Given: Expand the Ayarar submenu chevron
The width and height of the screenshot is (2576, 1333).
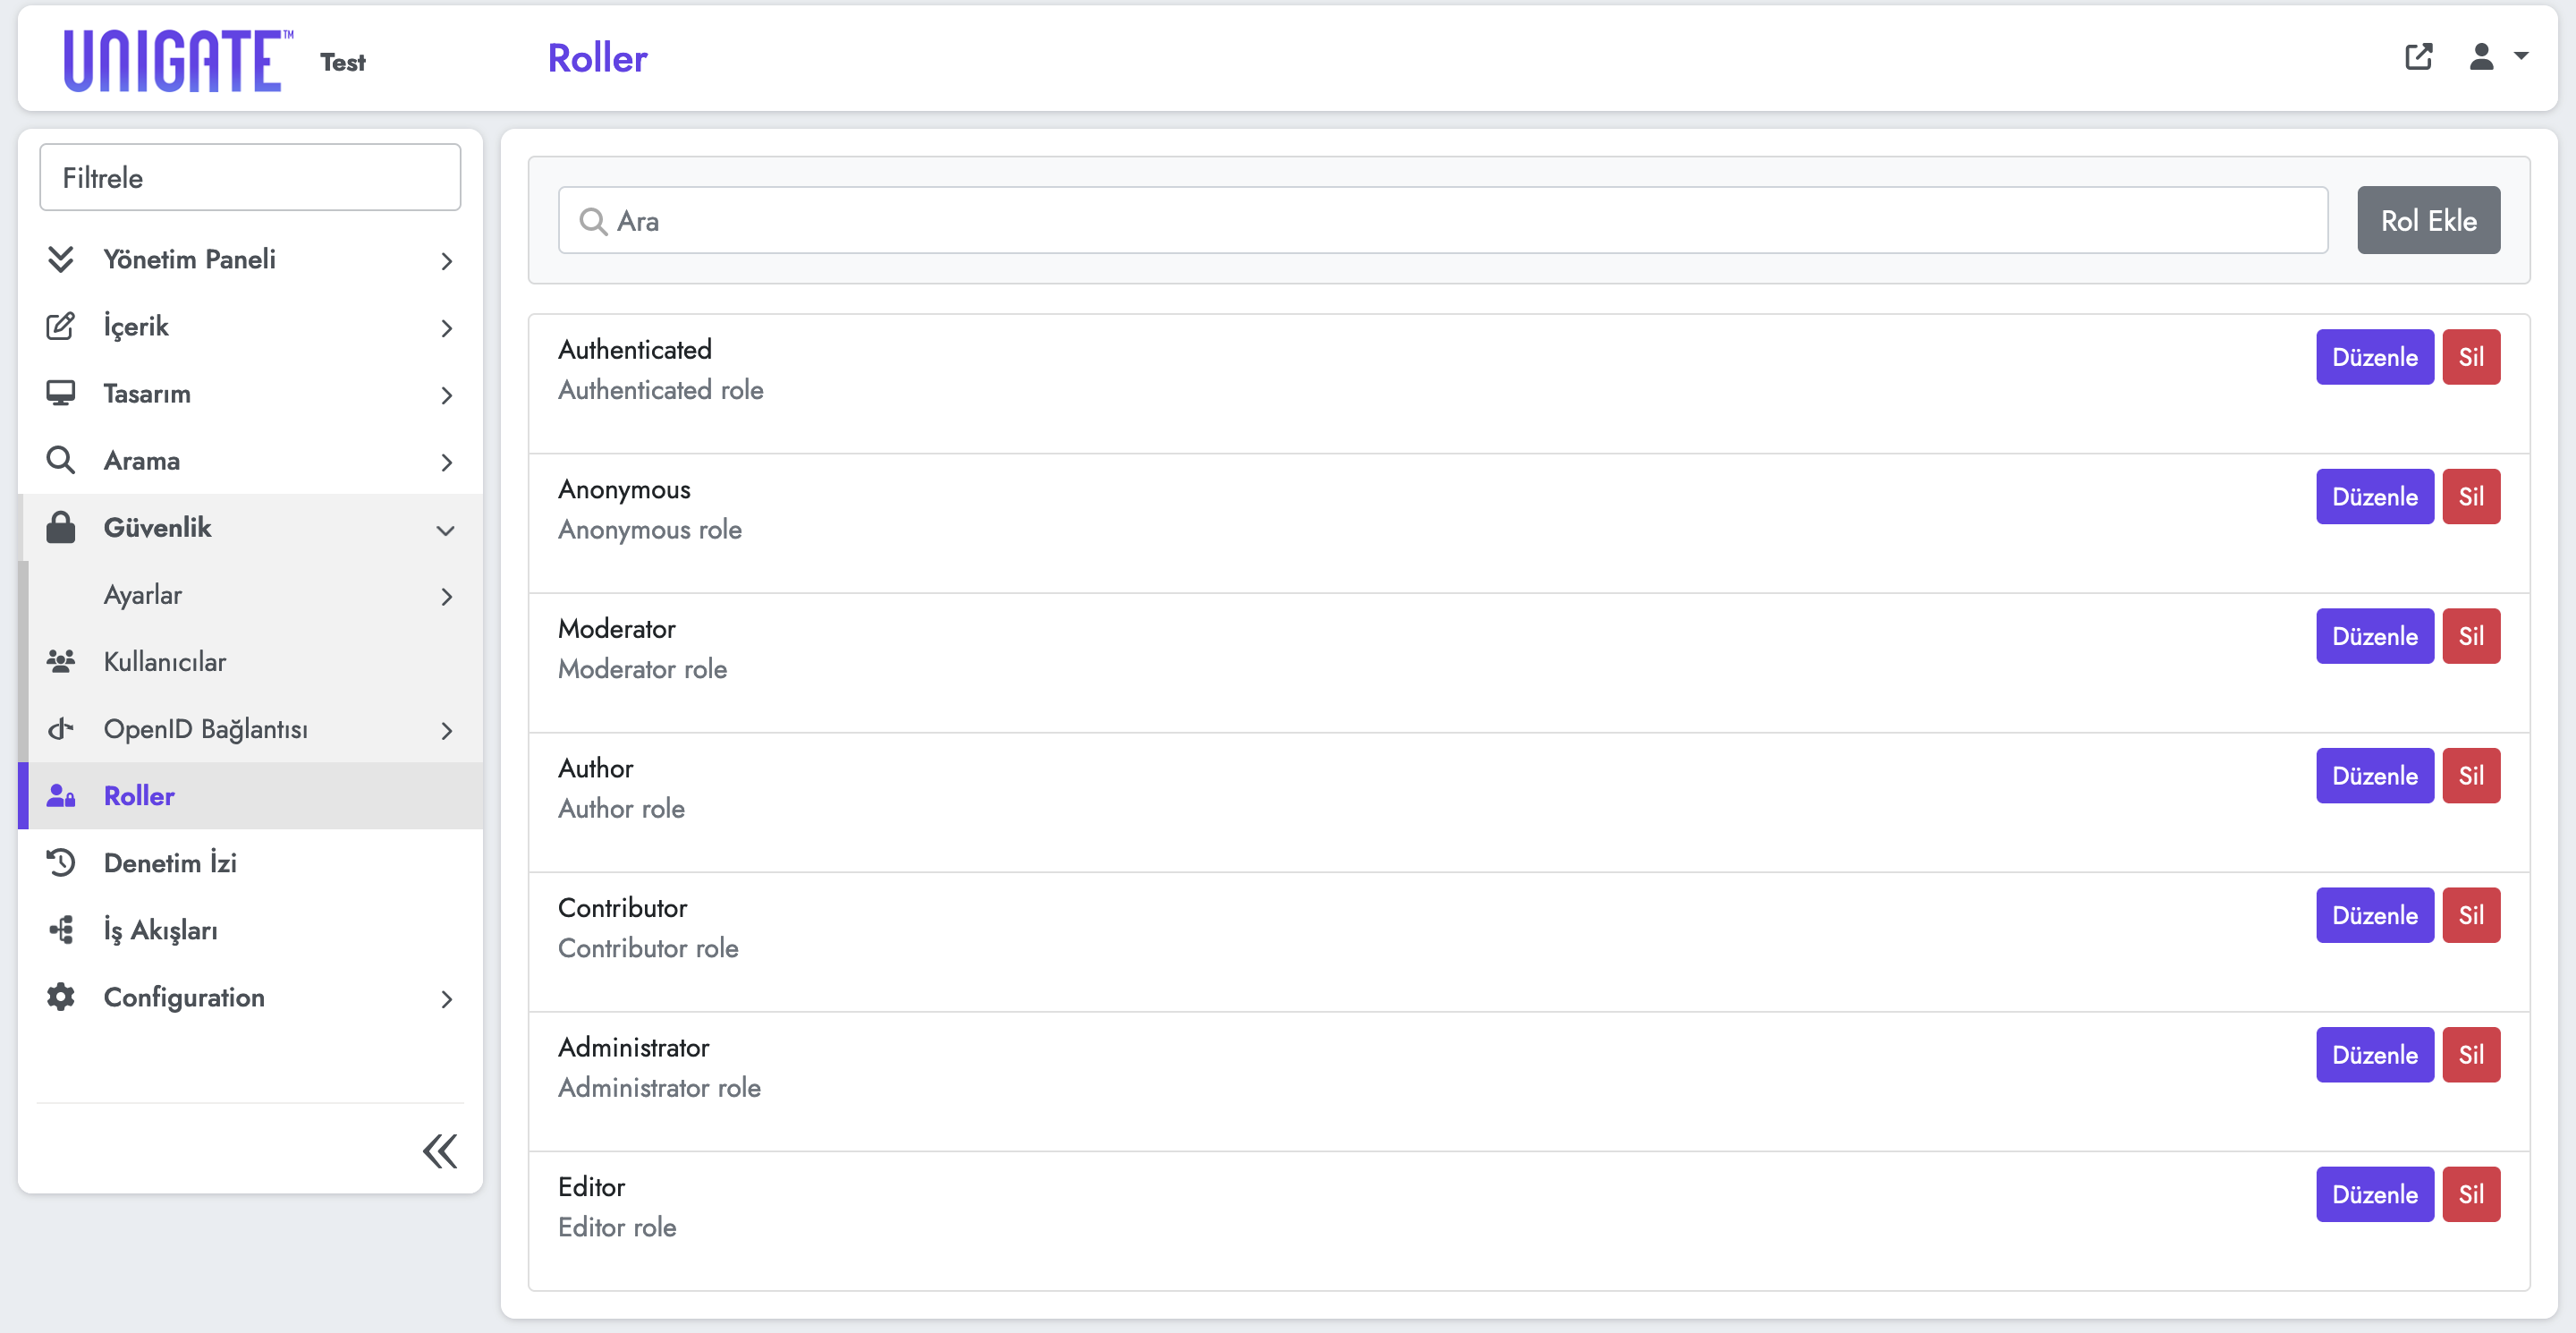Looking at the screenshot, I should pyautogui.click(x=446, y=596).
